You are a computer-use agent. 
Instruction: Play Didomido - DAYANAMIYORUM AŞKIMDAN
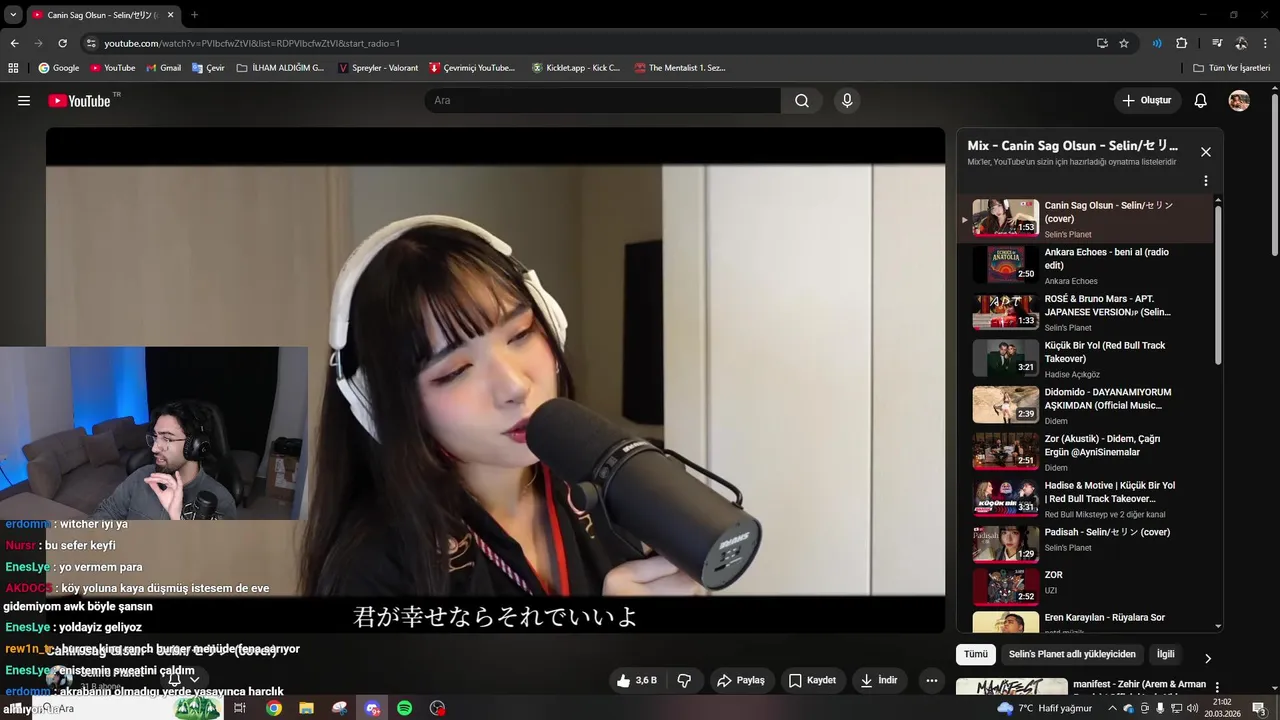pyautogui.click(x=1084, y=406)
